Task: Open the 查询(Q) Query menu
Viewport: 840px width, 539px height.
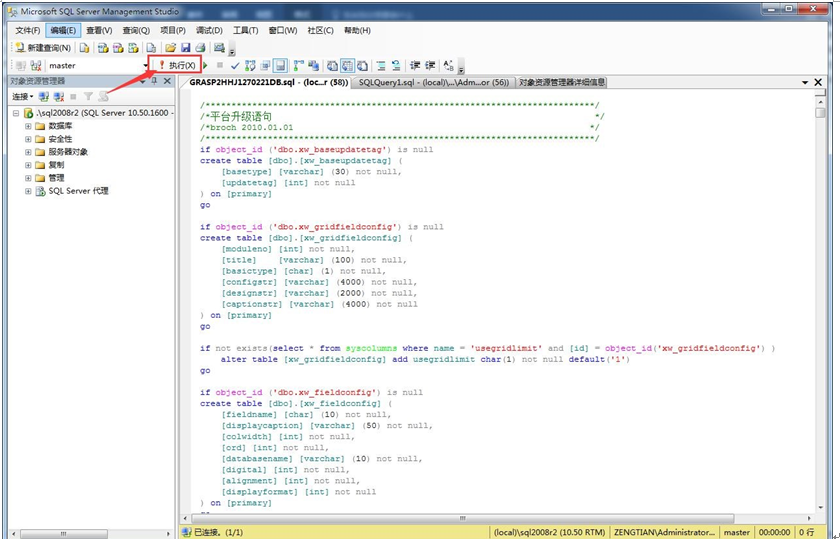Action: [x=136, y=30]
